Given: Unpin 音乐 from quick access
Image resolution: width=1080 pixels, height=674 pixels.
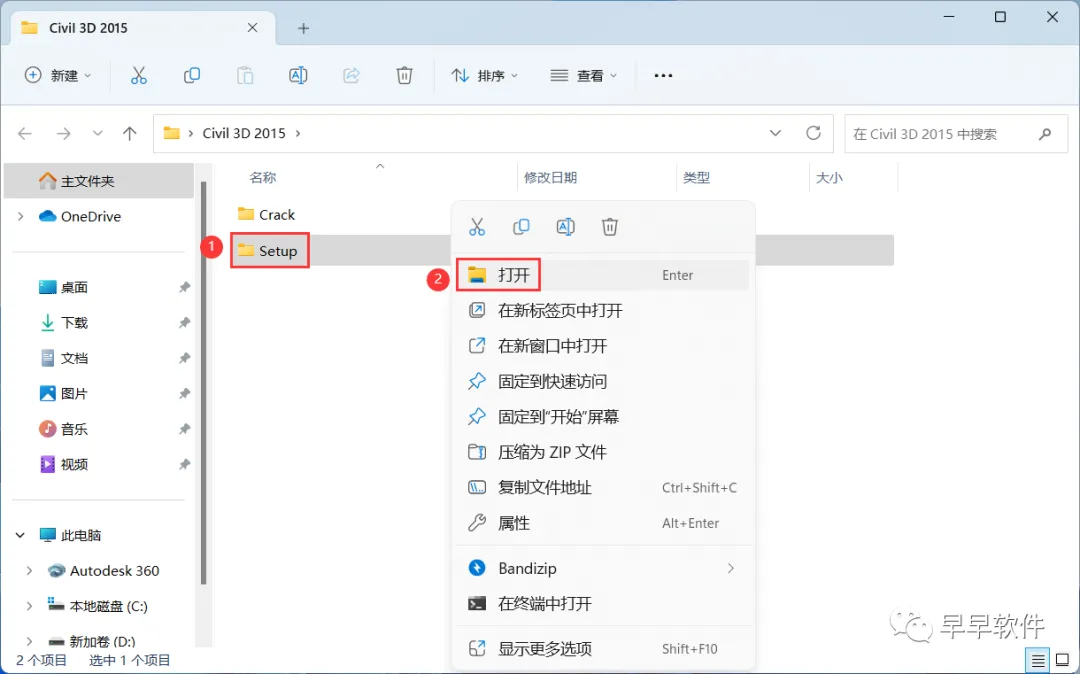Looking at the screenshot, I should [x=184, y=429].
